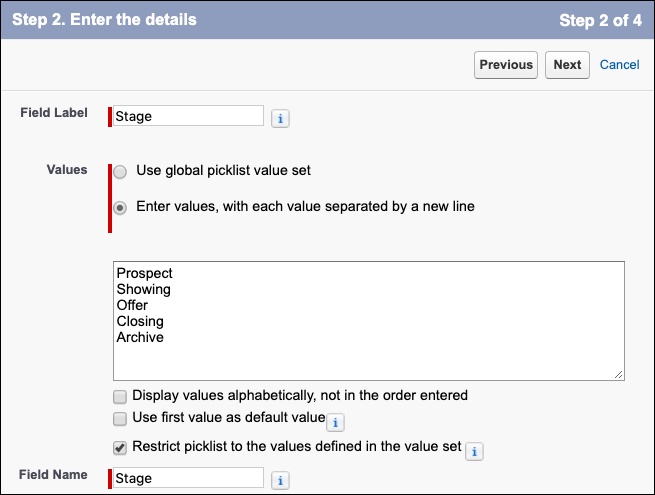The image size is (655, 495).
Task: Click the Showing value in the textarea
Action: click(x=143, y=289)
